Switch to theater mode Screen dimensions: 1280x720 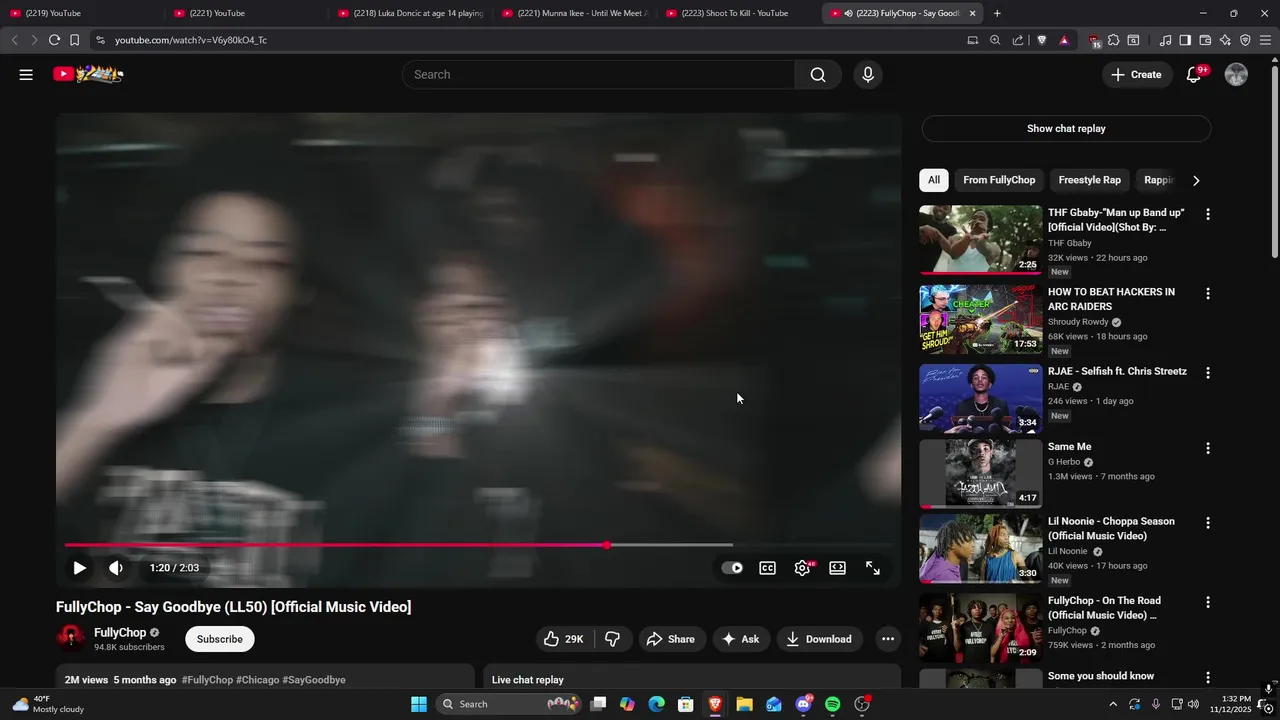pos(837,568)
